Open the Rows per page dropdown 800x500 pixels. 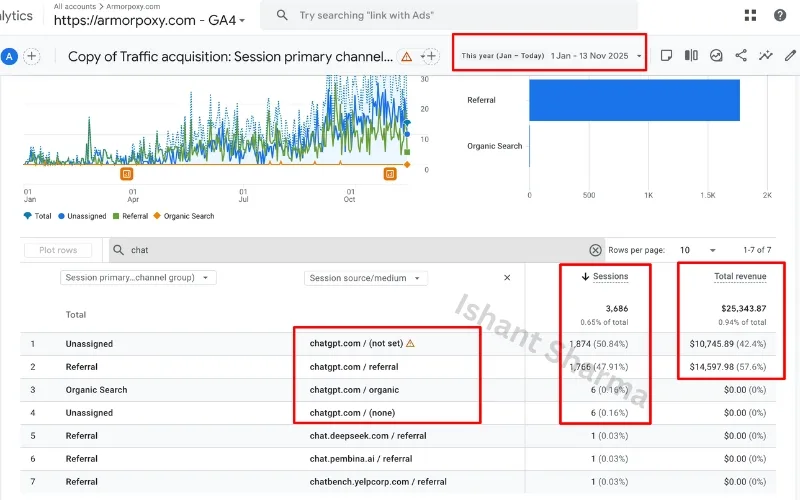click(696, 250)
